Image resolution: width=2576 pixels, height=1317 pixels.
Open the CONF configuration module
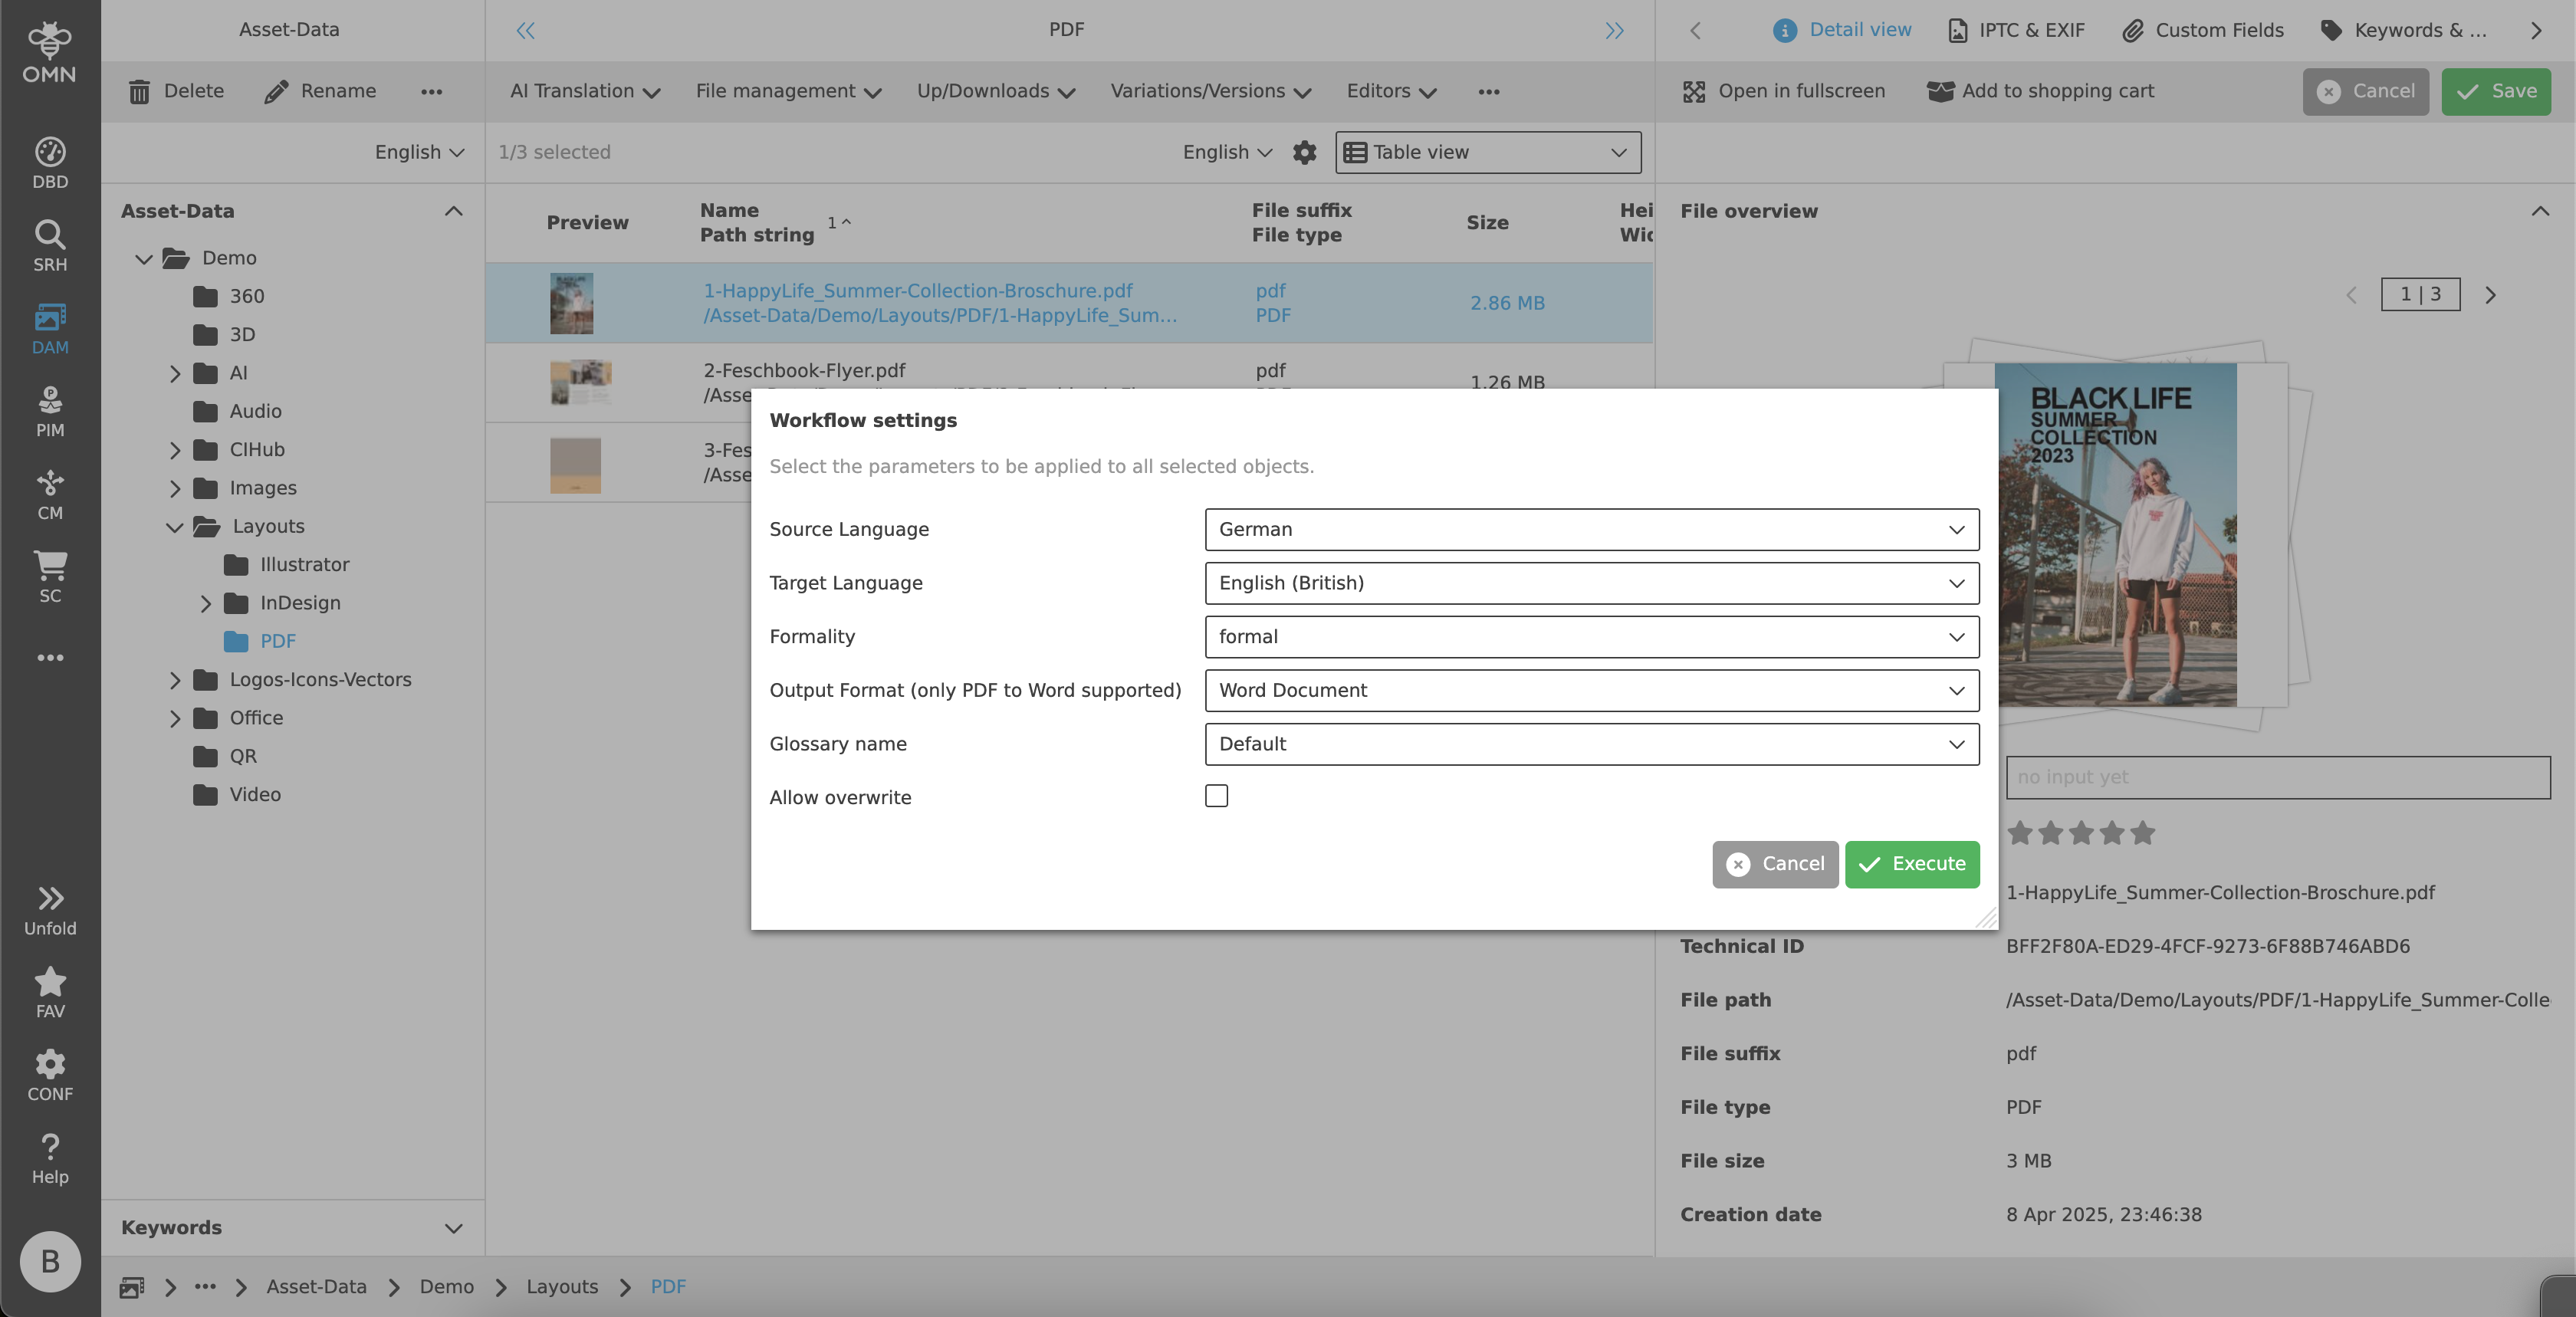(49, 1072)
